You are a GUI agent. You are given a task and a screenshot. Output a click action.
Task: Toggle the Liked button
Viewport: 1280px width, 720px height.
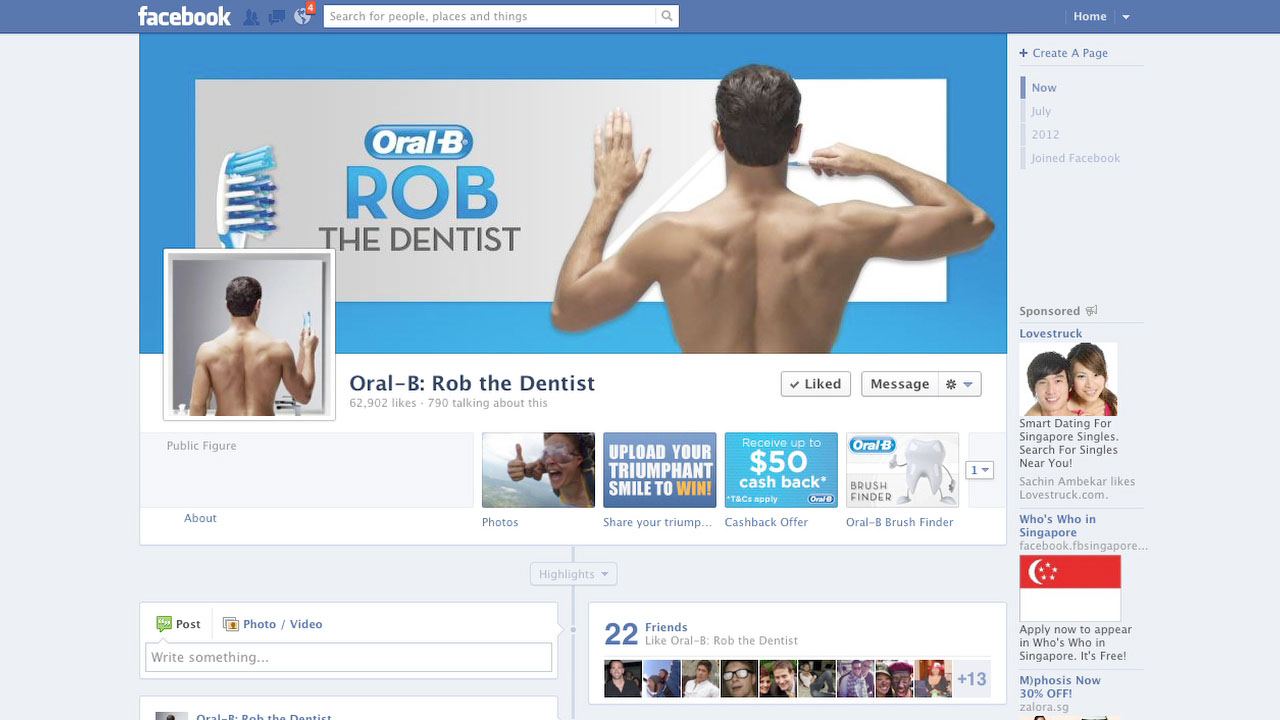[815, 384]
